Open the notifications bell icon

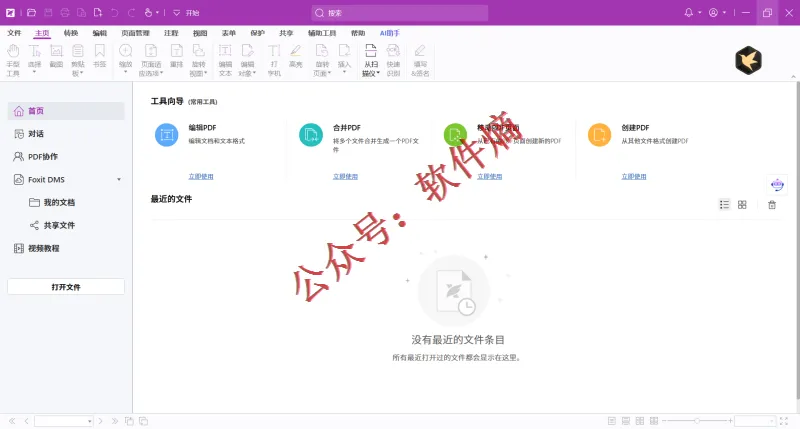coord(689,13)
